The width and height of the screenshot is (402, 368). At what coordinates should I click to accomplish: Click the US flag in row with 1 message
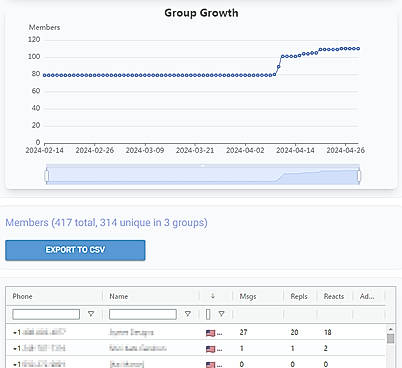[x=210, y=349]
